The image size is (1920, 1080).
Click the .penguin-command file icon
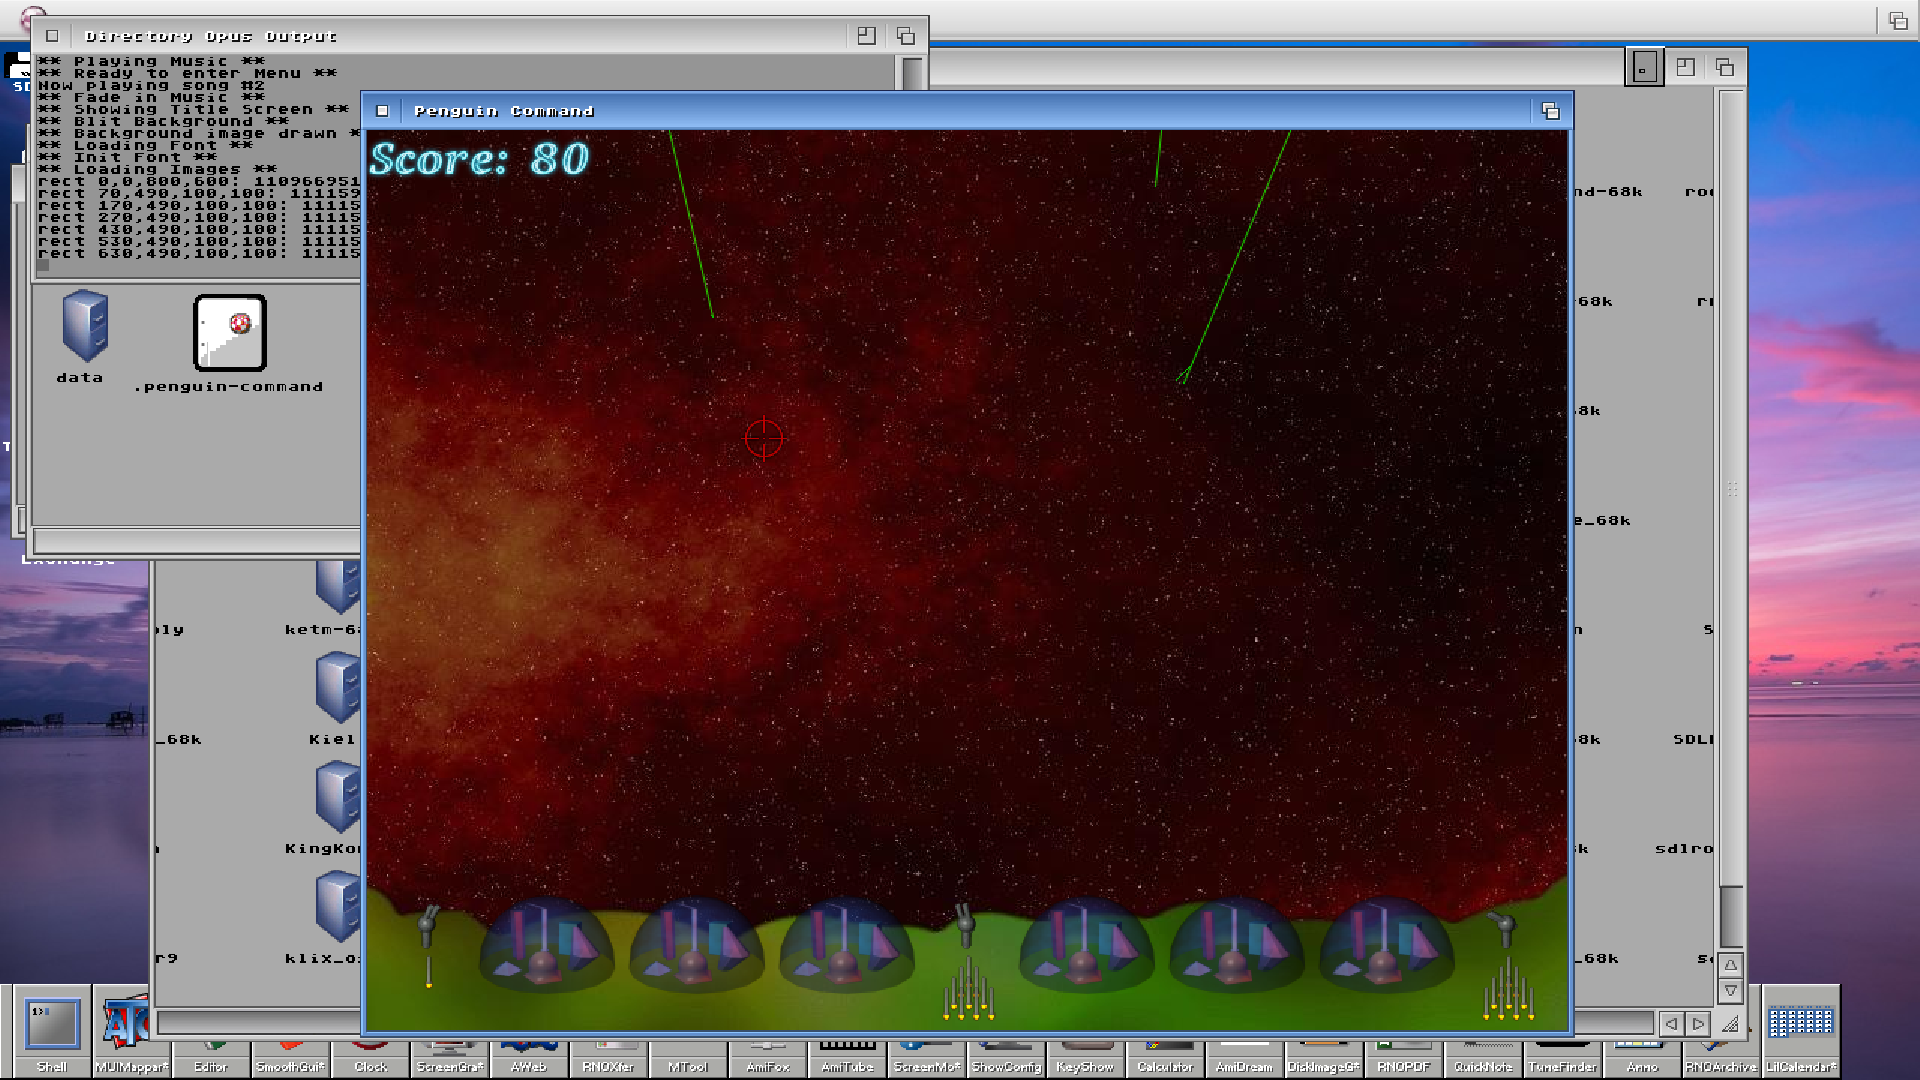[230, 333]
